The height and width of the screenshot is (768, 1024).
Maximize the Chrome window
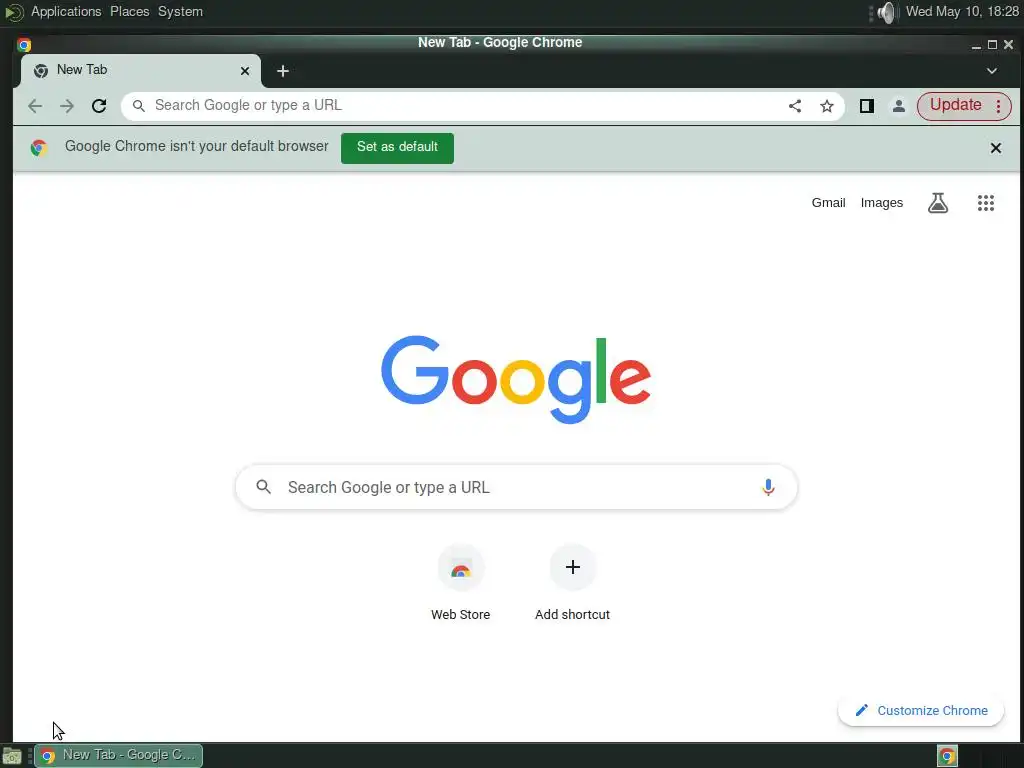[992, 44]
